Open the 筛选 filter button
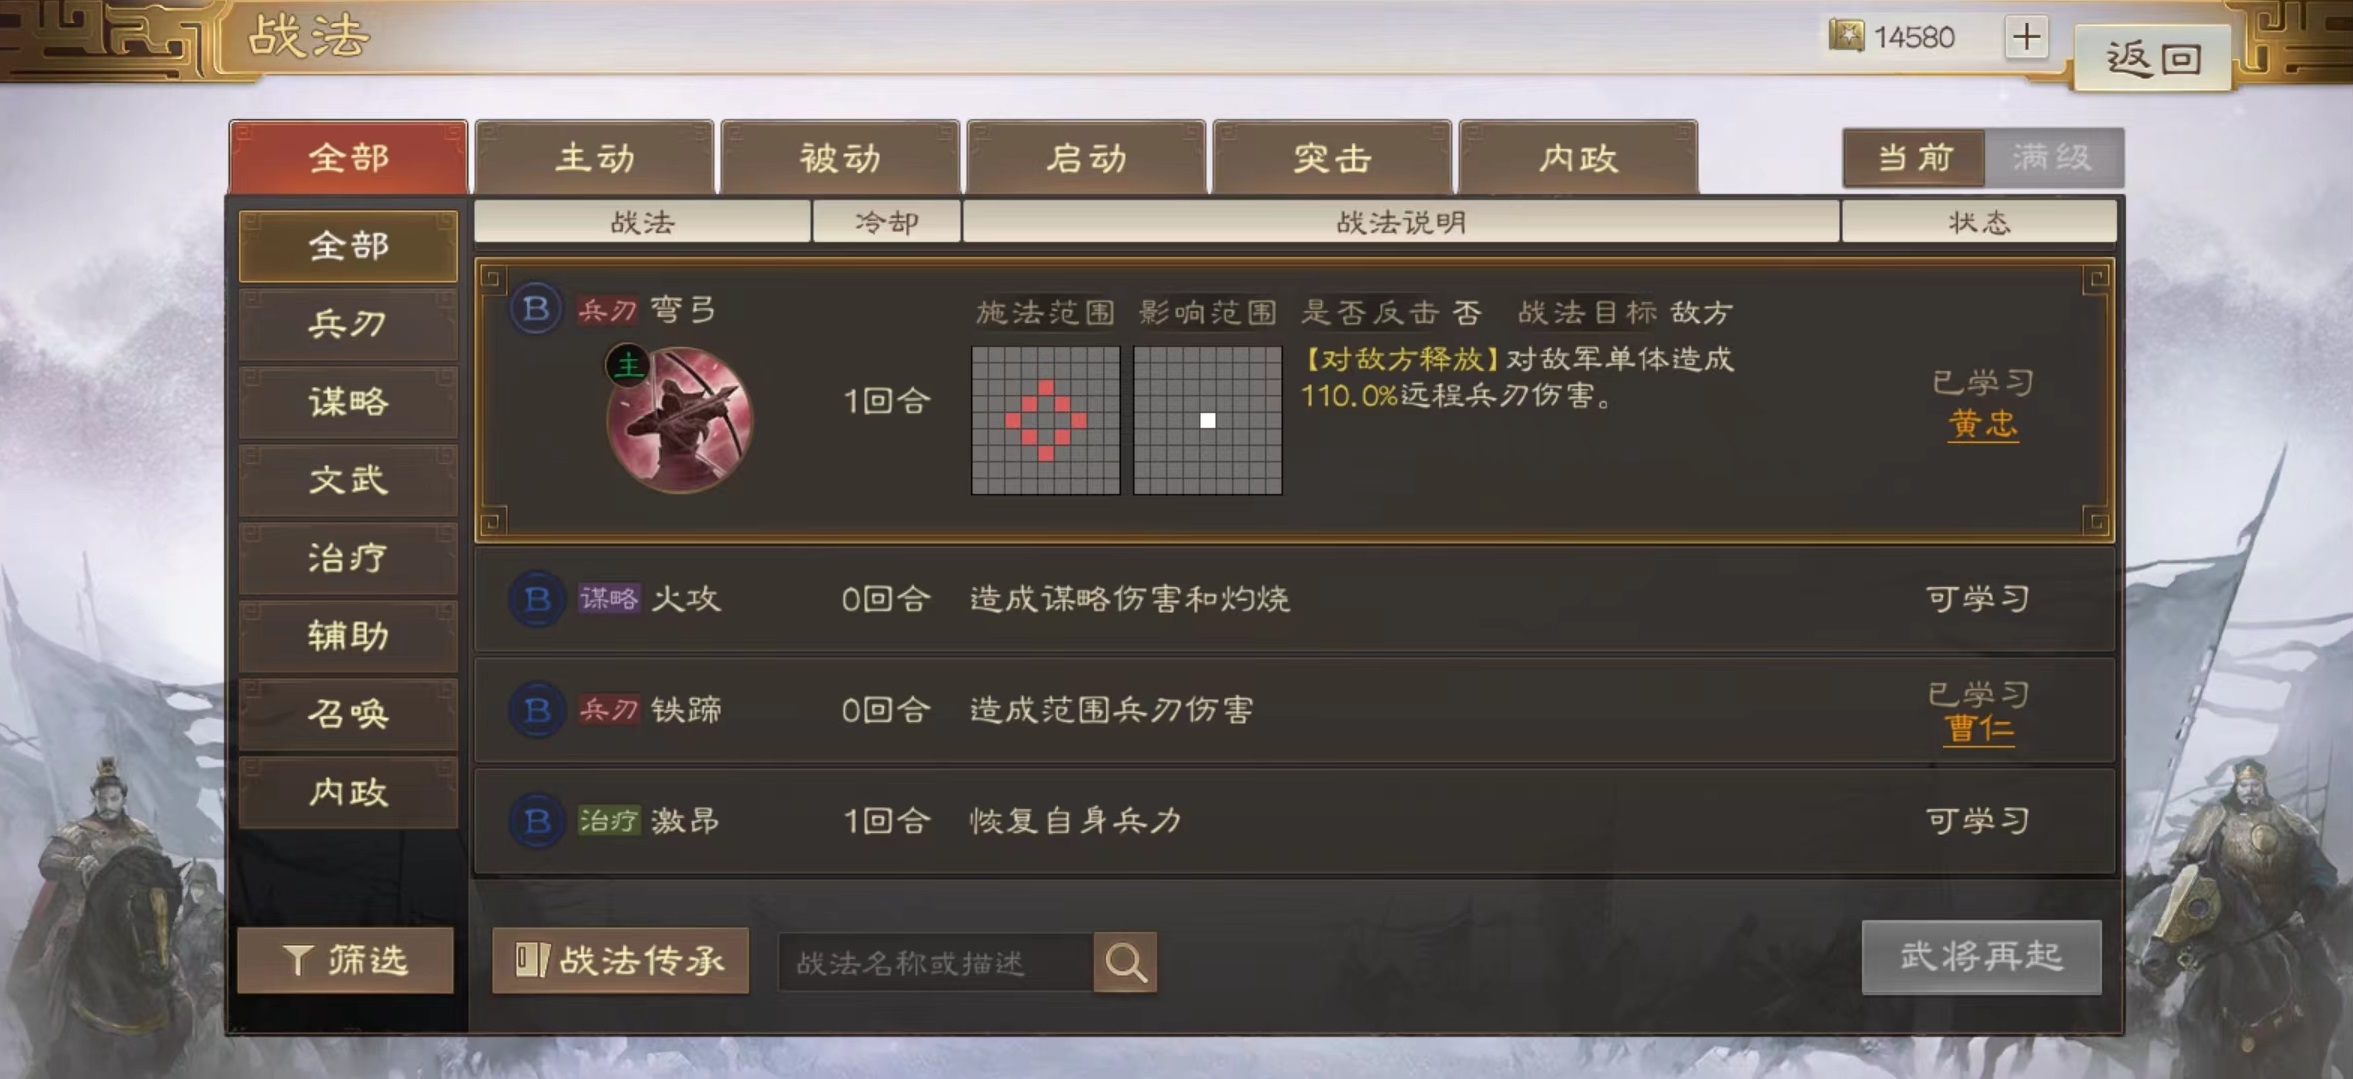The image size is (2353, 1079). [x=346, y=960]
